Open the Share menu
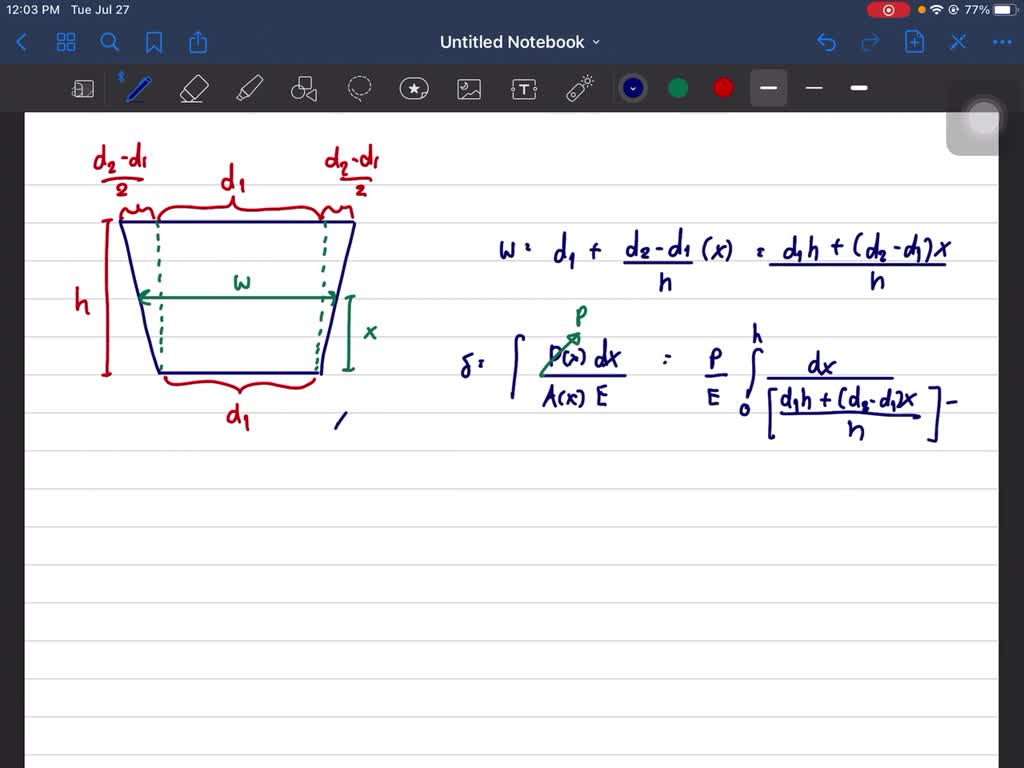The image size is (1024, 768). 197,42
